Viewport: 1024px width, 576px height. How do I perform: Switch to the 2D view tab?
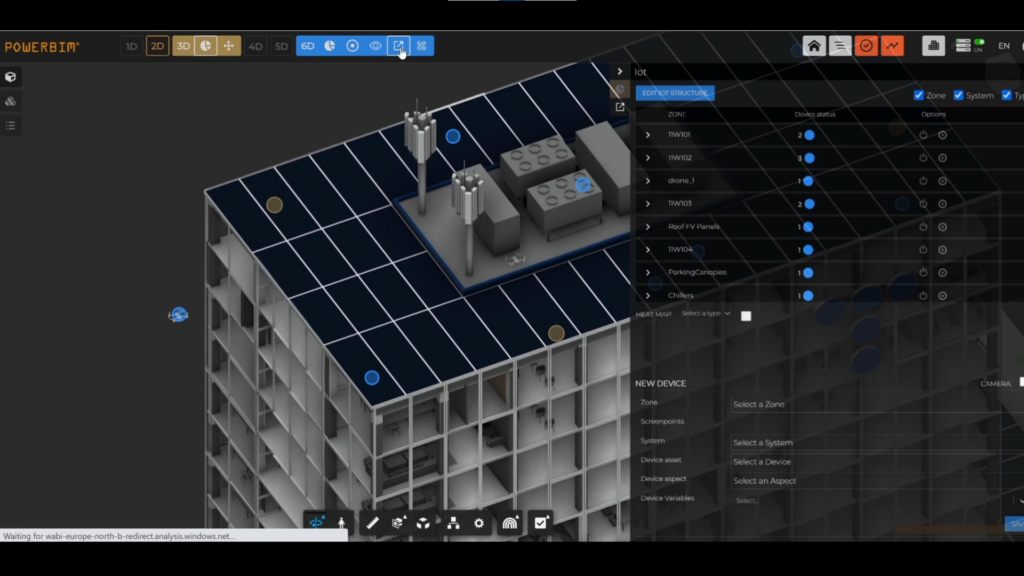(x=157, y=46)
